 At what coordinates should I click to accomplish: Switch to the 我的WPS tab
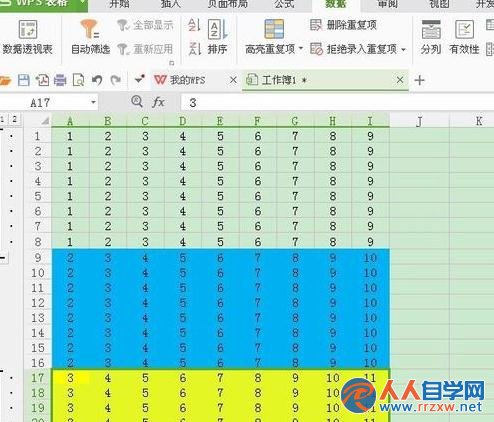pyautogui.click(x=187, y=80)
